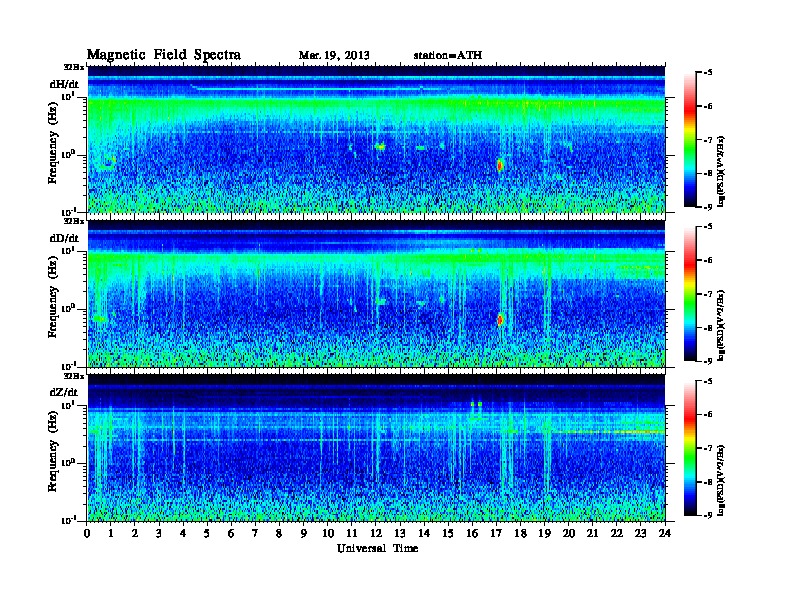This screenshot has height=612, width=792.
Task: Click the 32Hz label above the dZ/dt panel
Action: tap(74, 376)
